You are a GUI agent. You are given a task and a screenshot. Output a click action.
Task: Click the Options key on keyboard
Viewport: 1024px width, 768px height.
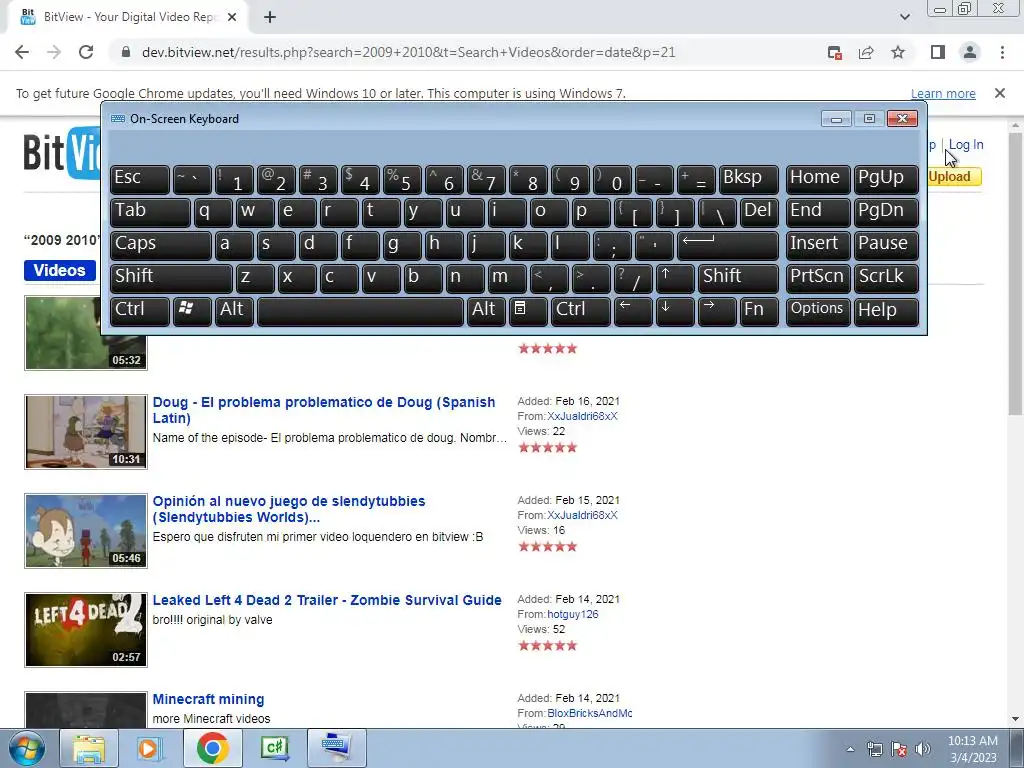[x=818, y=311]
